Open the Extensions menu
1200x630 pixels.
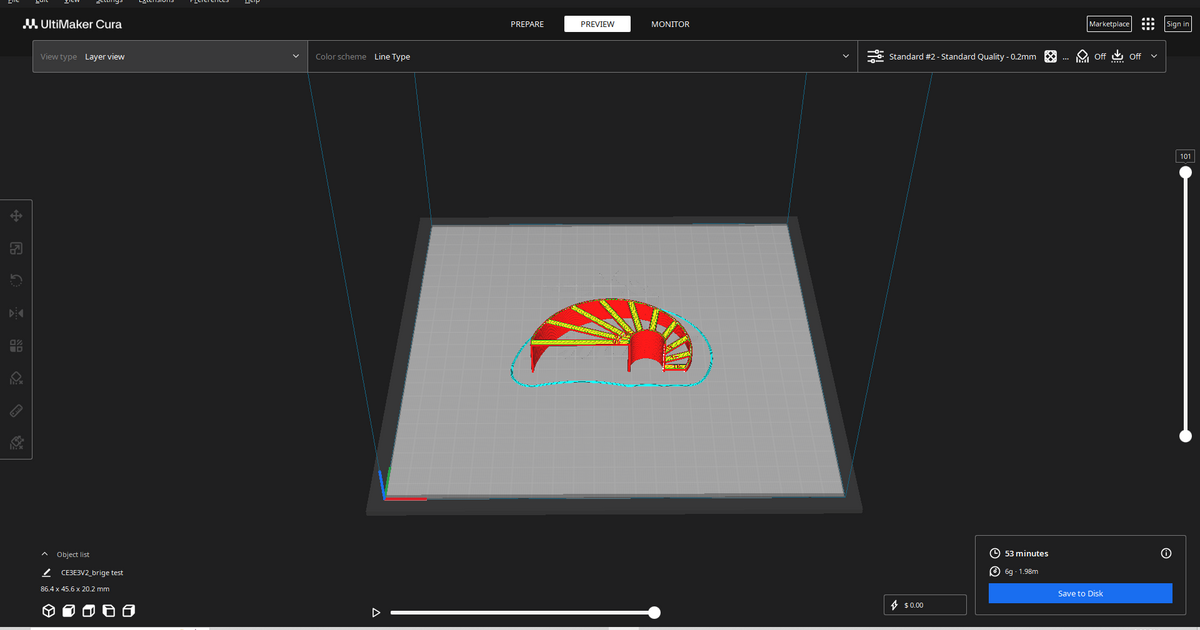pyautogui.click(x=155, y=2)
